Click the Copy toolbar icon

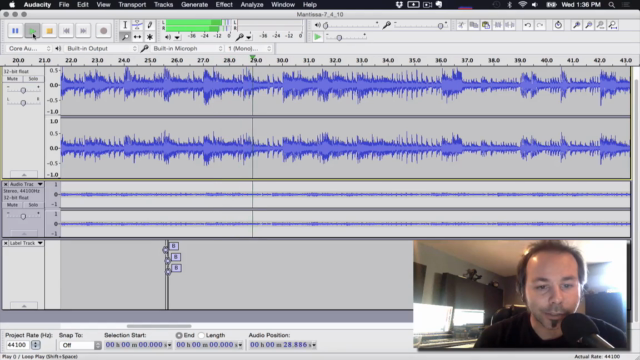pos(473,25)
